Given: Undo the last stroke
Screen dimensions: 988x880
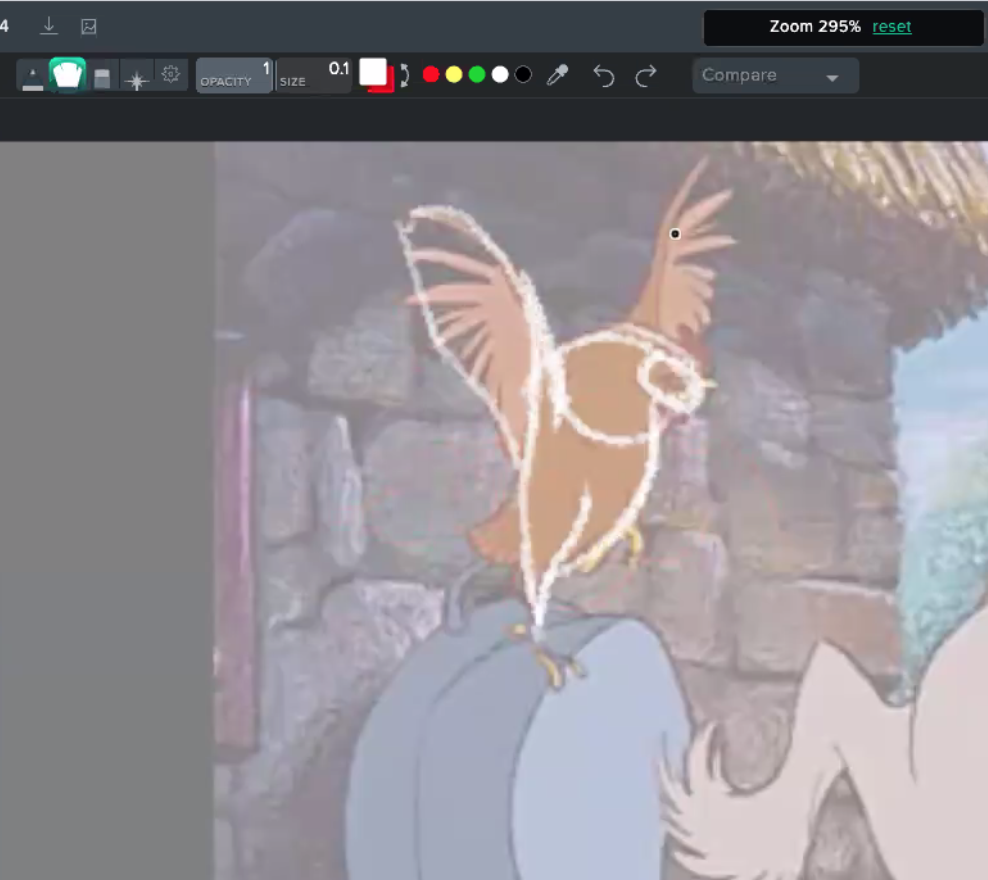Looking at the screenshot, I should [x=604, y=76].
